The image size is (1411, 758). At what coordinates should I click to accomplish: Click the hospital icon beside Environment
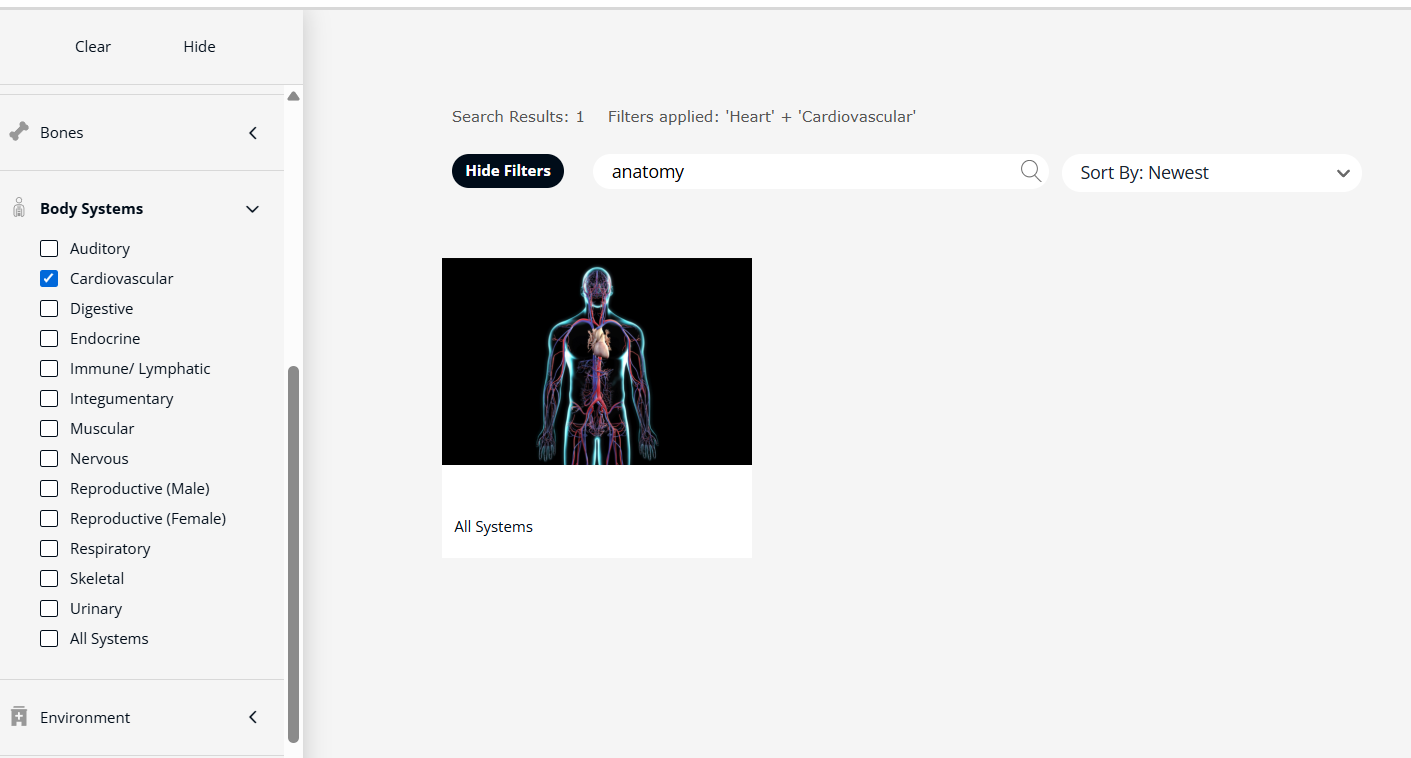click(18, 717)
